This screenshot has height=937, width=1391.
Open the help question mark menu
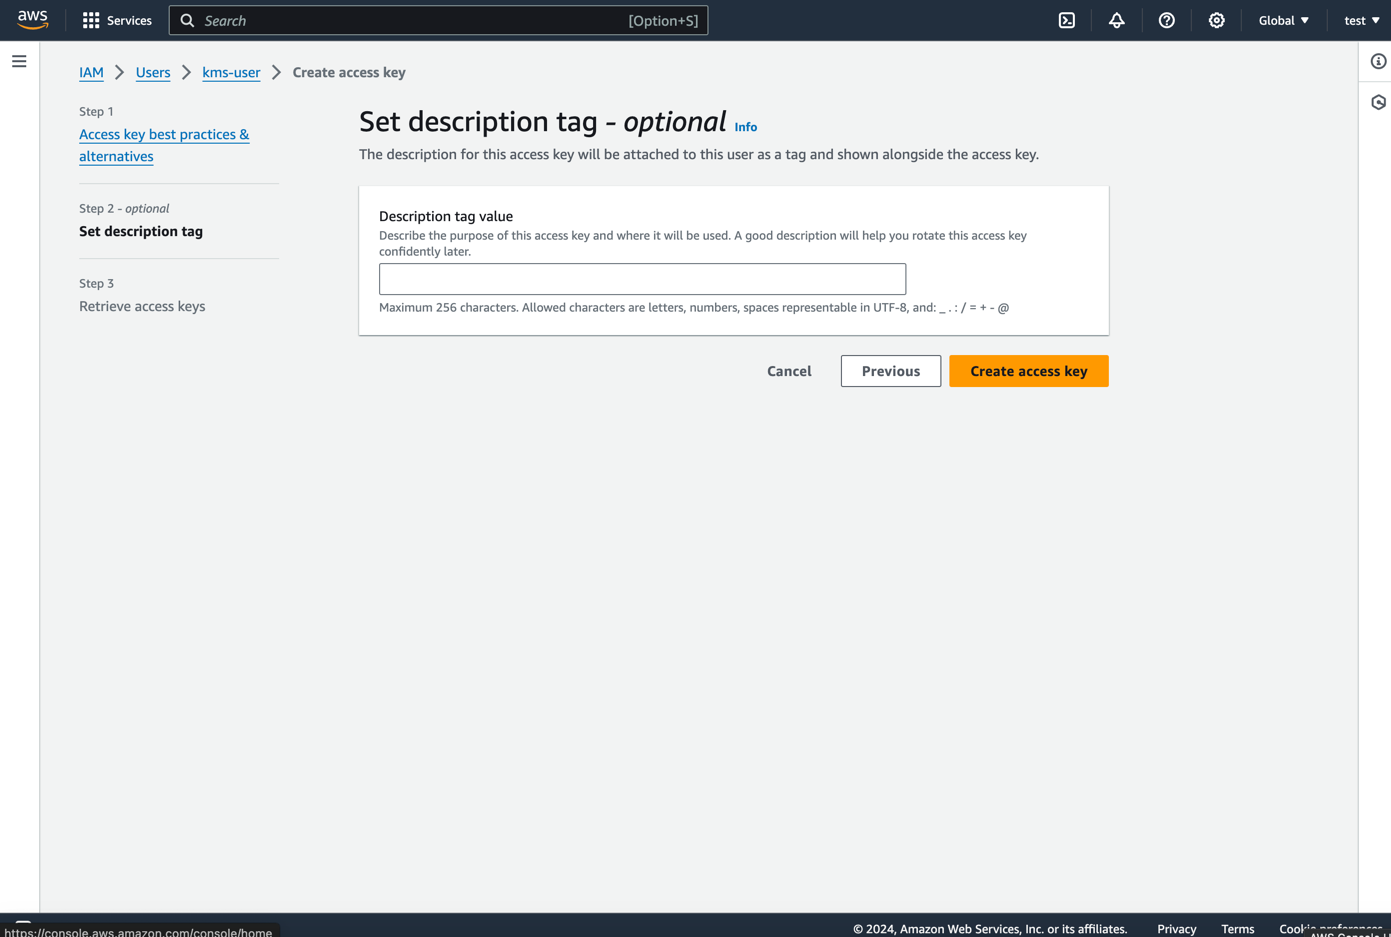point(1167,20)
